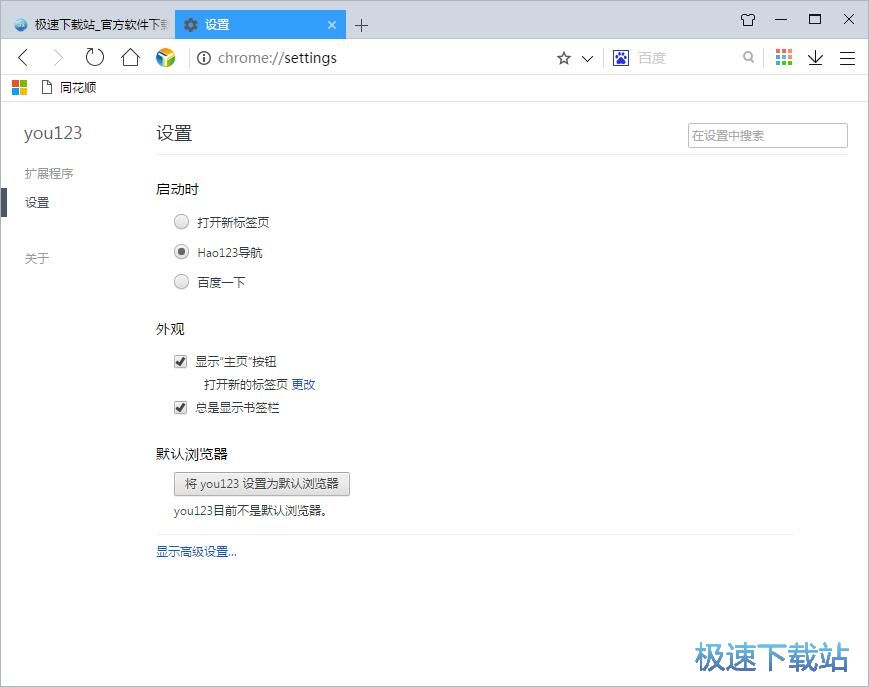Open the 同花顺 bookmark
This screenshot has height=687, width=869.
pos(69,88)
